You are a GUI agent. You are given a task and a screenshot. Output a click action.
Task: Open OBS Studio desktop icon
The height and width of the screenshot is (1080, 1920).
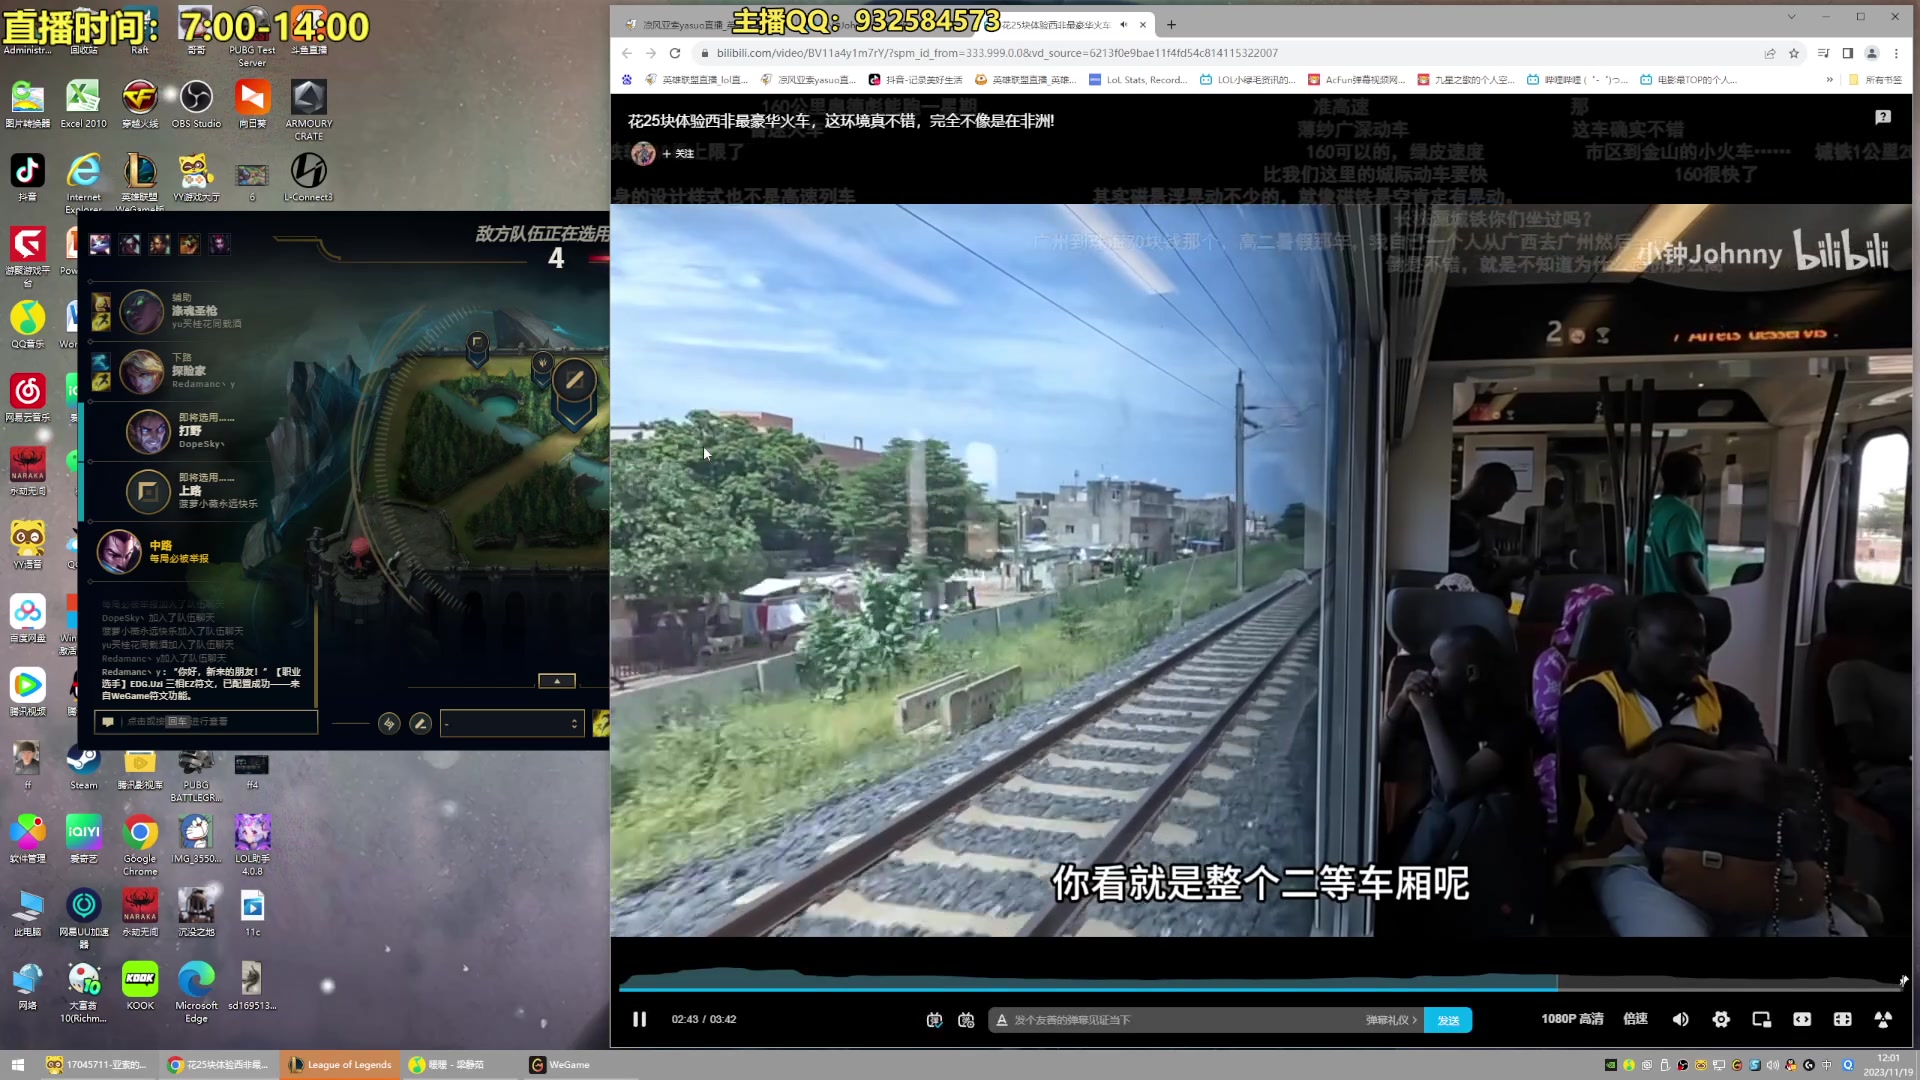(196, 105)
